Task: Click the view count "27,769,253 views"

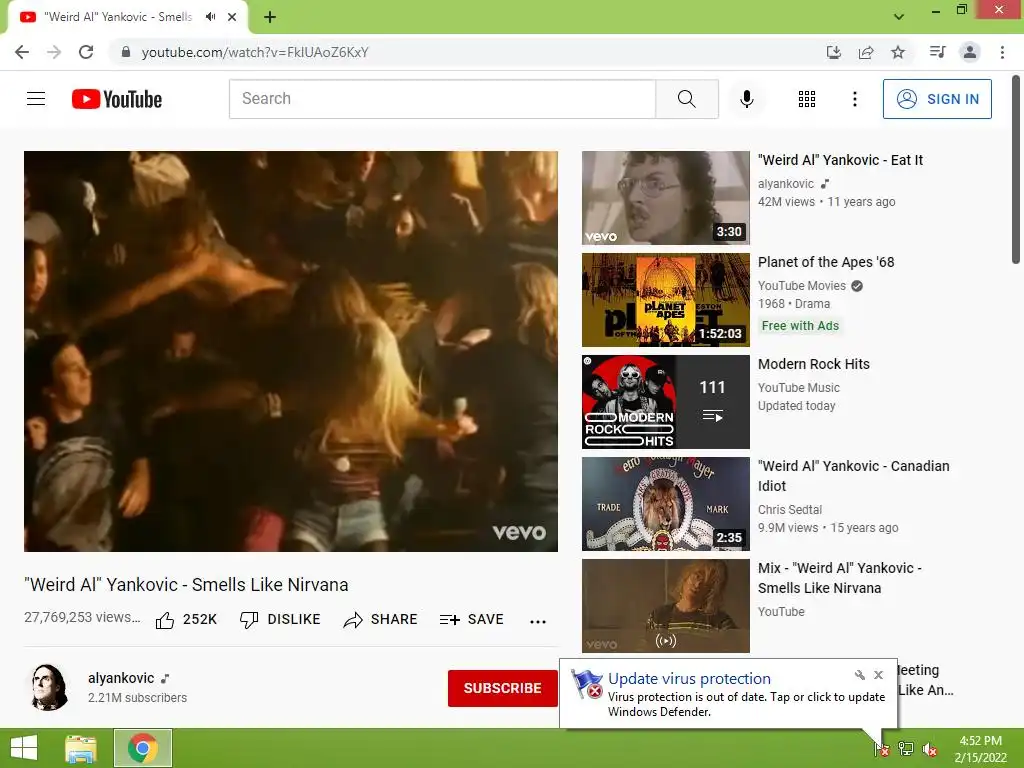Action: 82,617
